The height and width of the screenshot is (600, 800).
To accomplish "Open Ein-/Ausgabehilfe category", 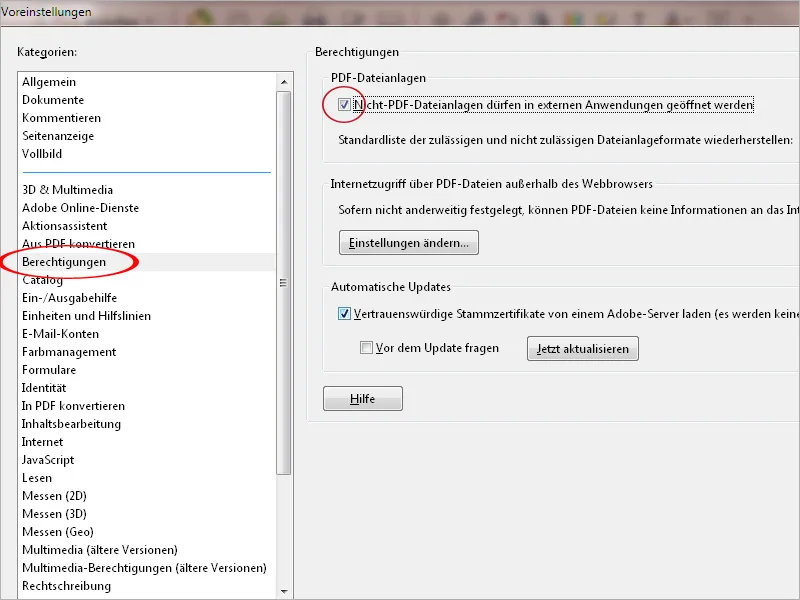I will [69, 297].
